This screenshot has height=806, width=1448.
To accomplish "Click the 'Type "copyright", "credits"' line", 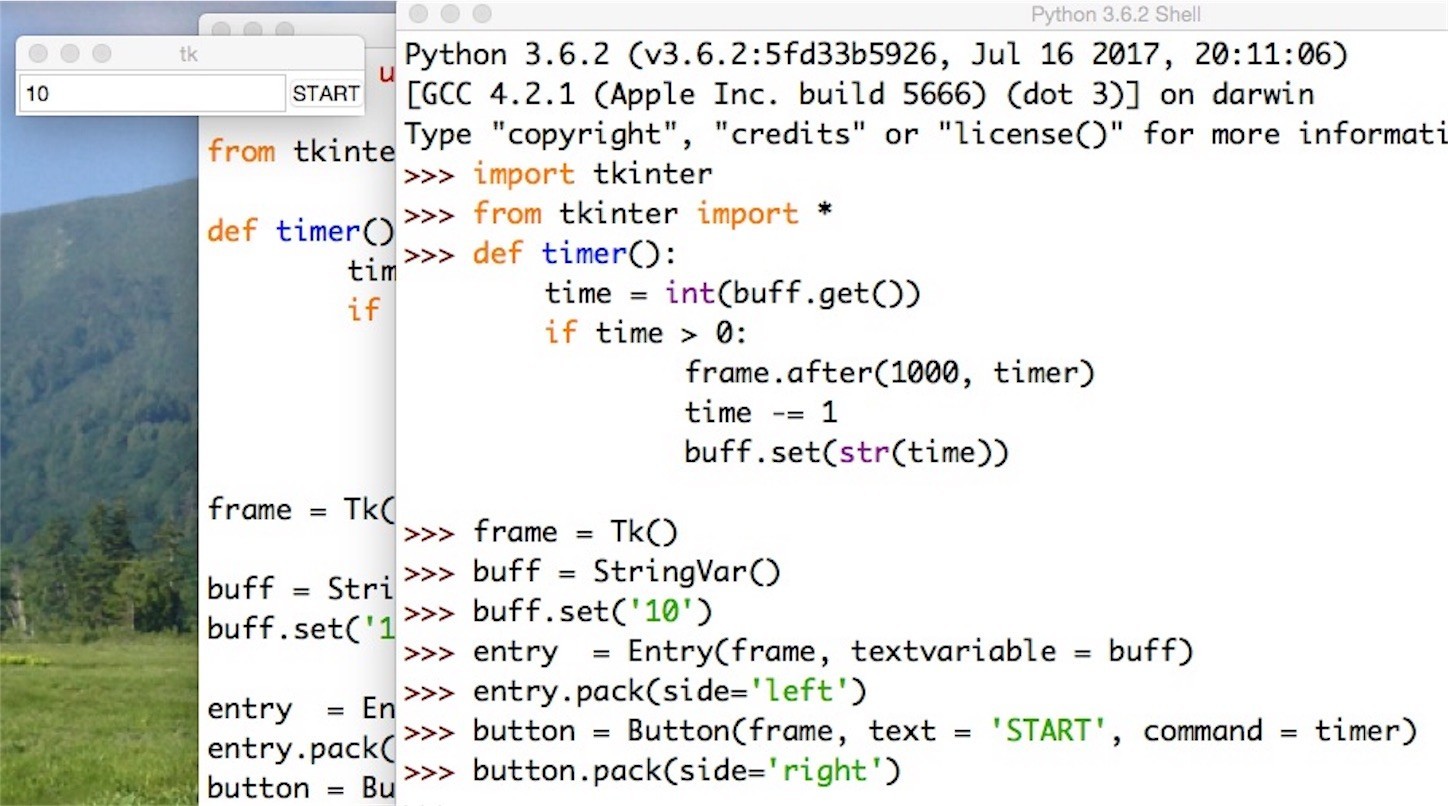I will pyautogui.click(x=925, y=134).
